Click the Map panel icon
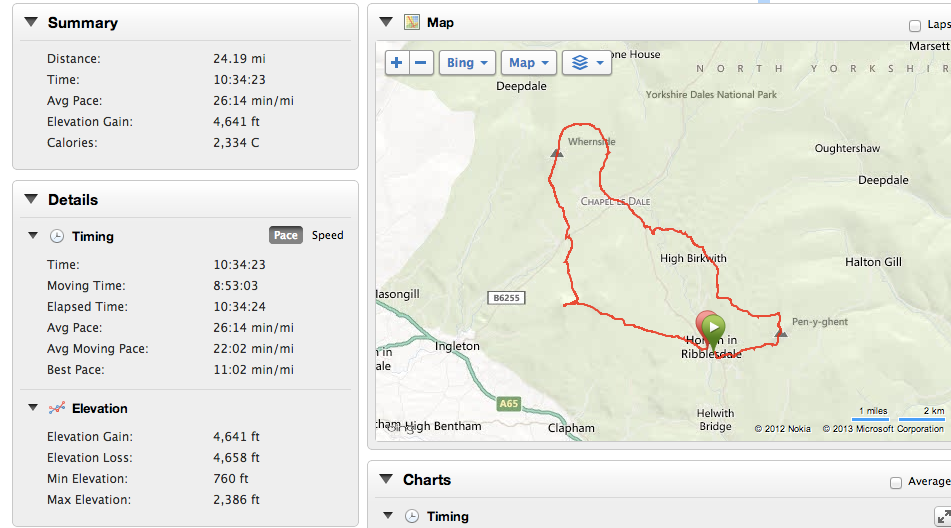Screen dimensions: 951x528 (412, 22)
